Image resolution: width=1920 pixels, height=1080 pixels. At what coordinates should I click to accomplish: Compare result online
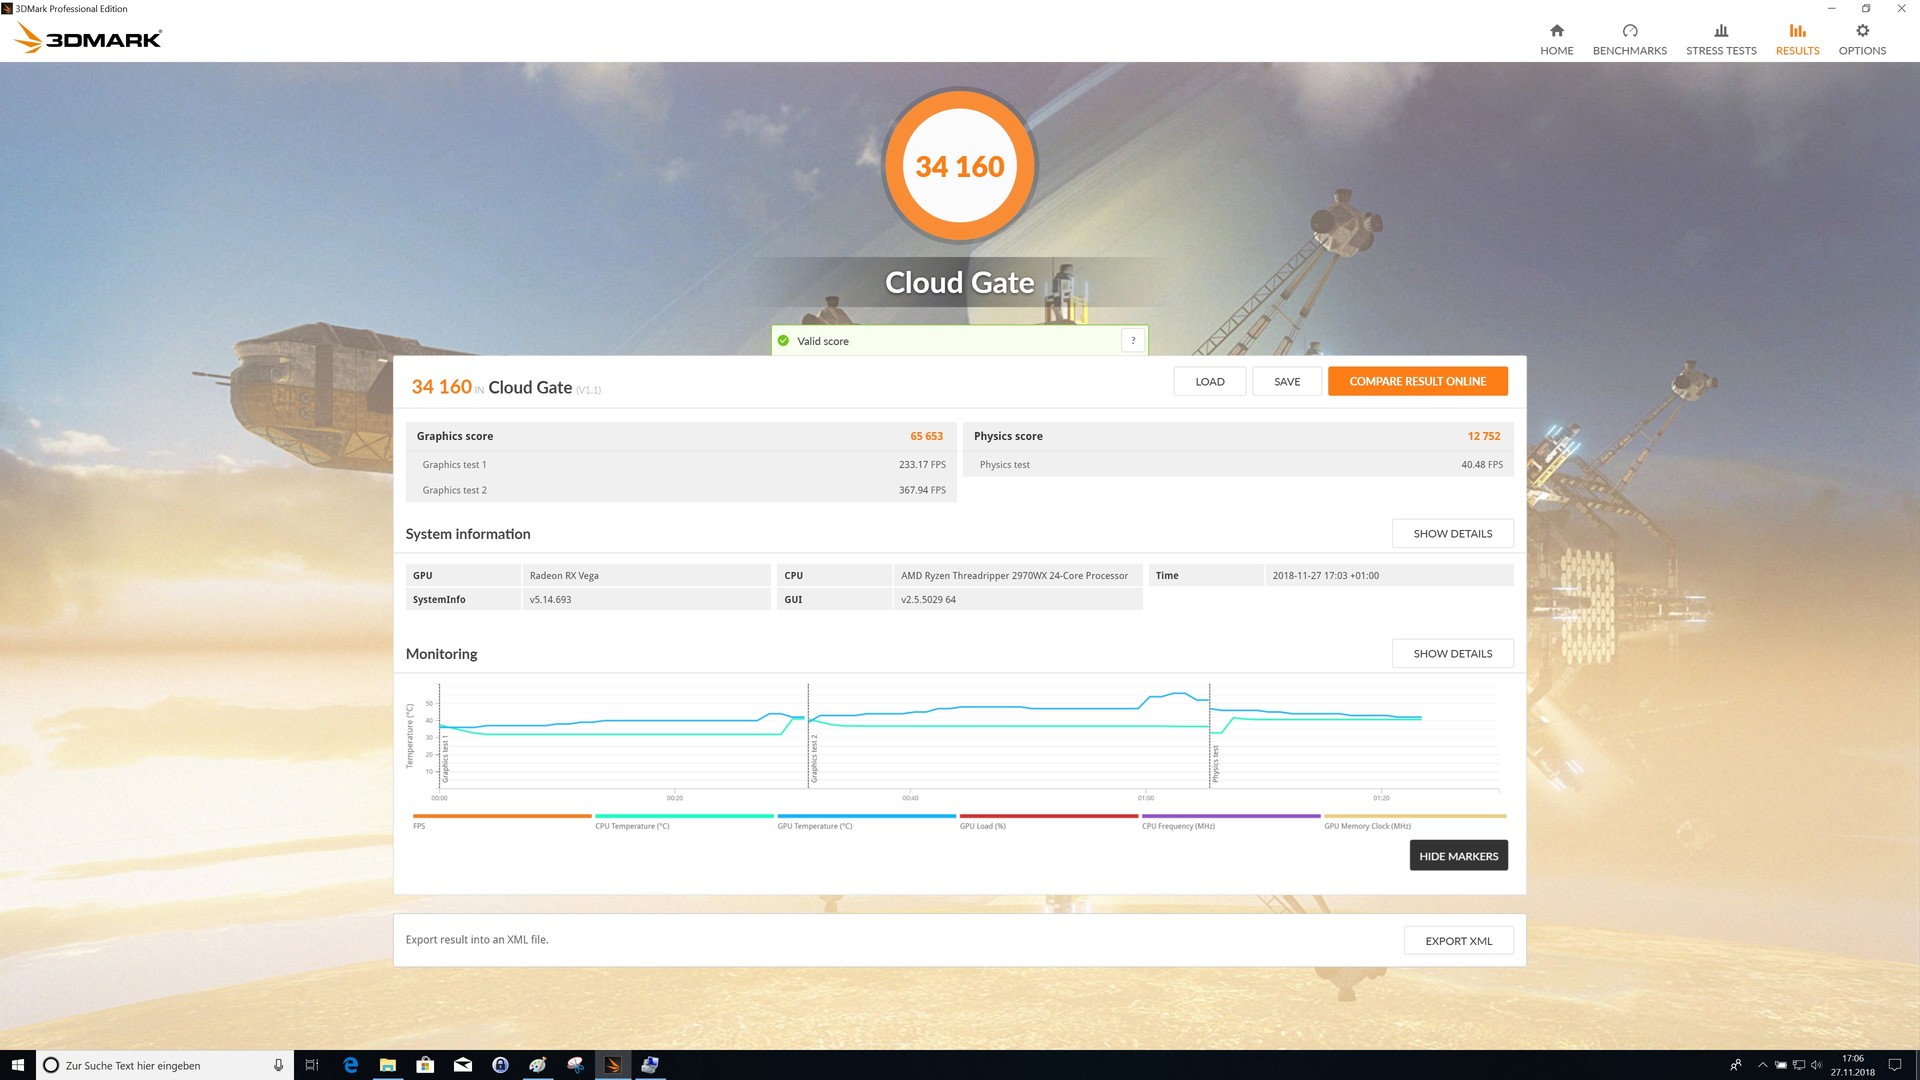[1416, 381]
